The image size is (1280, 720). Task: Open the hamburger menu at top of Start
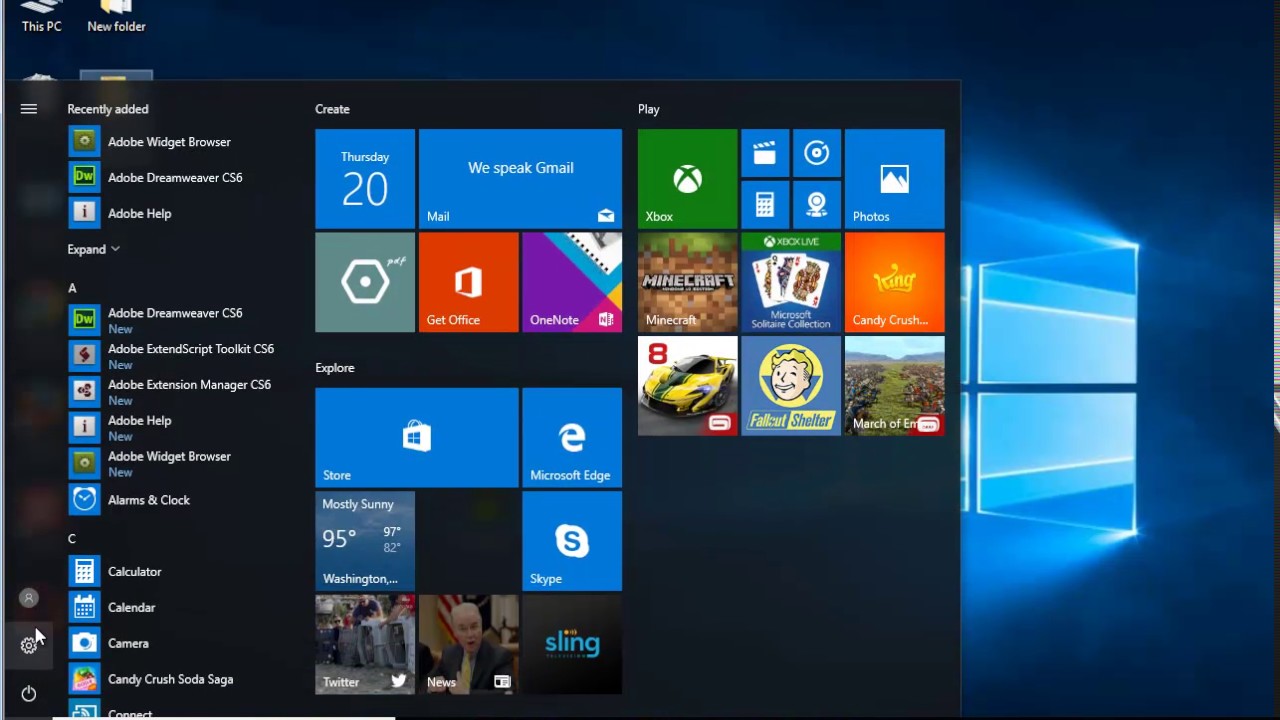tap(28, 109)
